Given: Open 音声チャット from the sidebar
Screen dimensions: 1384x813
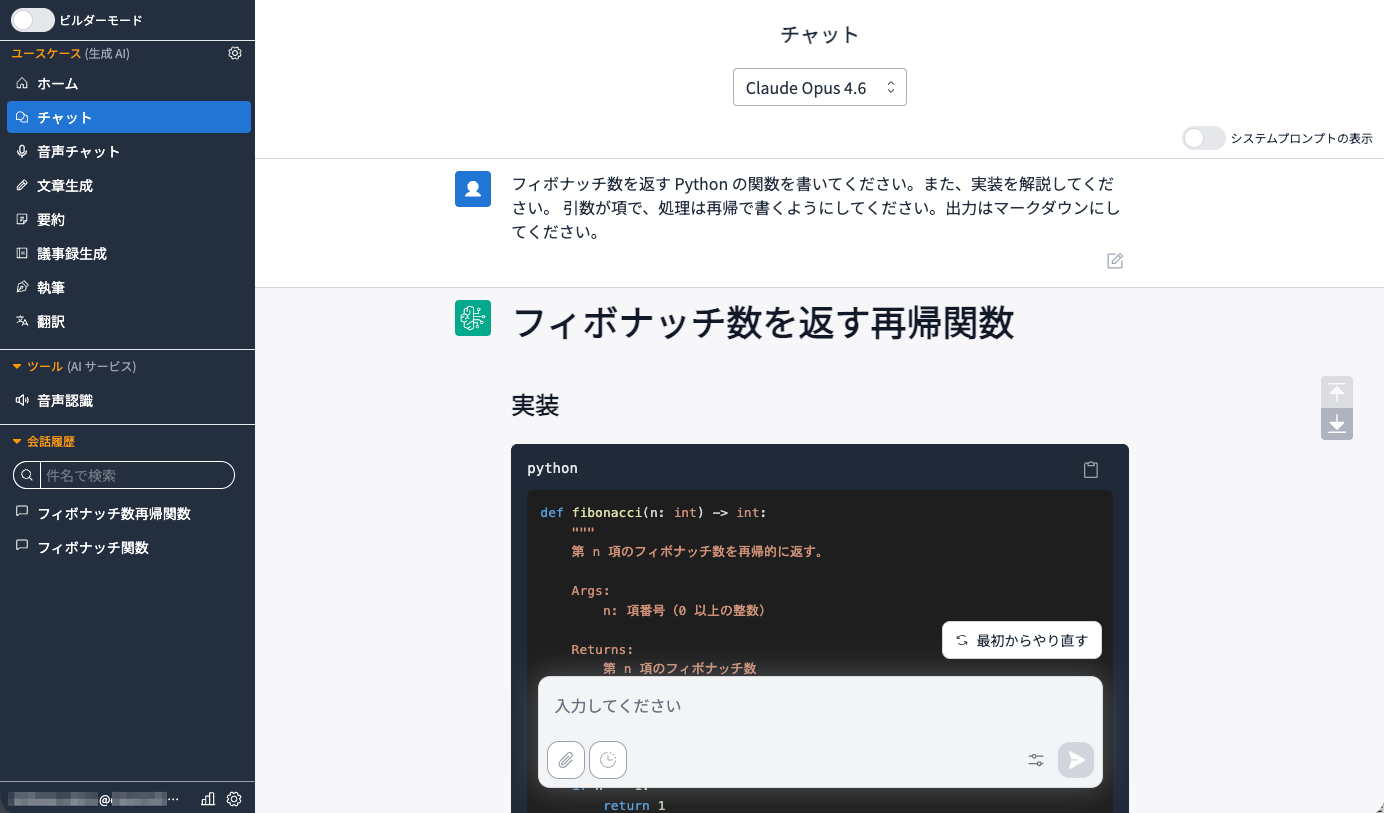Looking at the screenshot, I should [128, 152].
